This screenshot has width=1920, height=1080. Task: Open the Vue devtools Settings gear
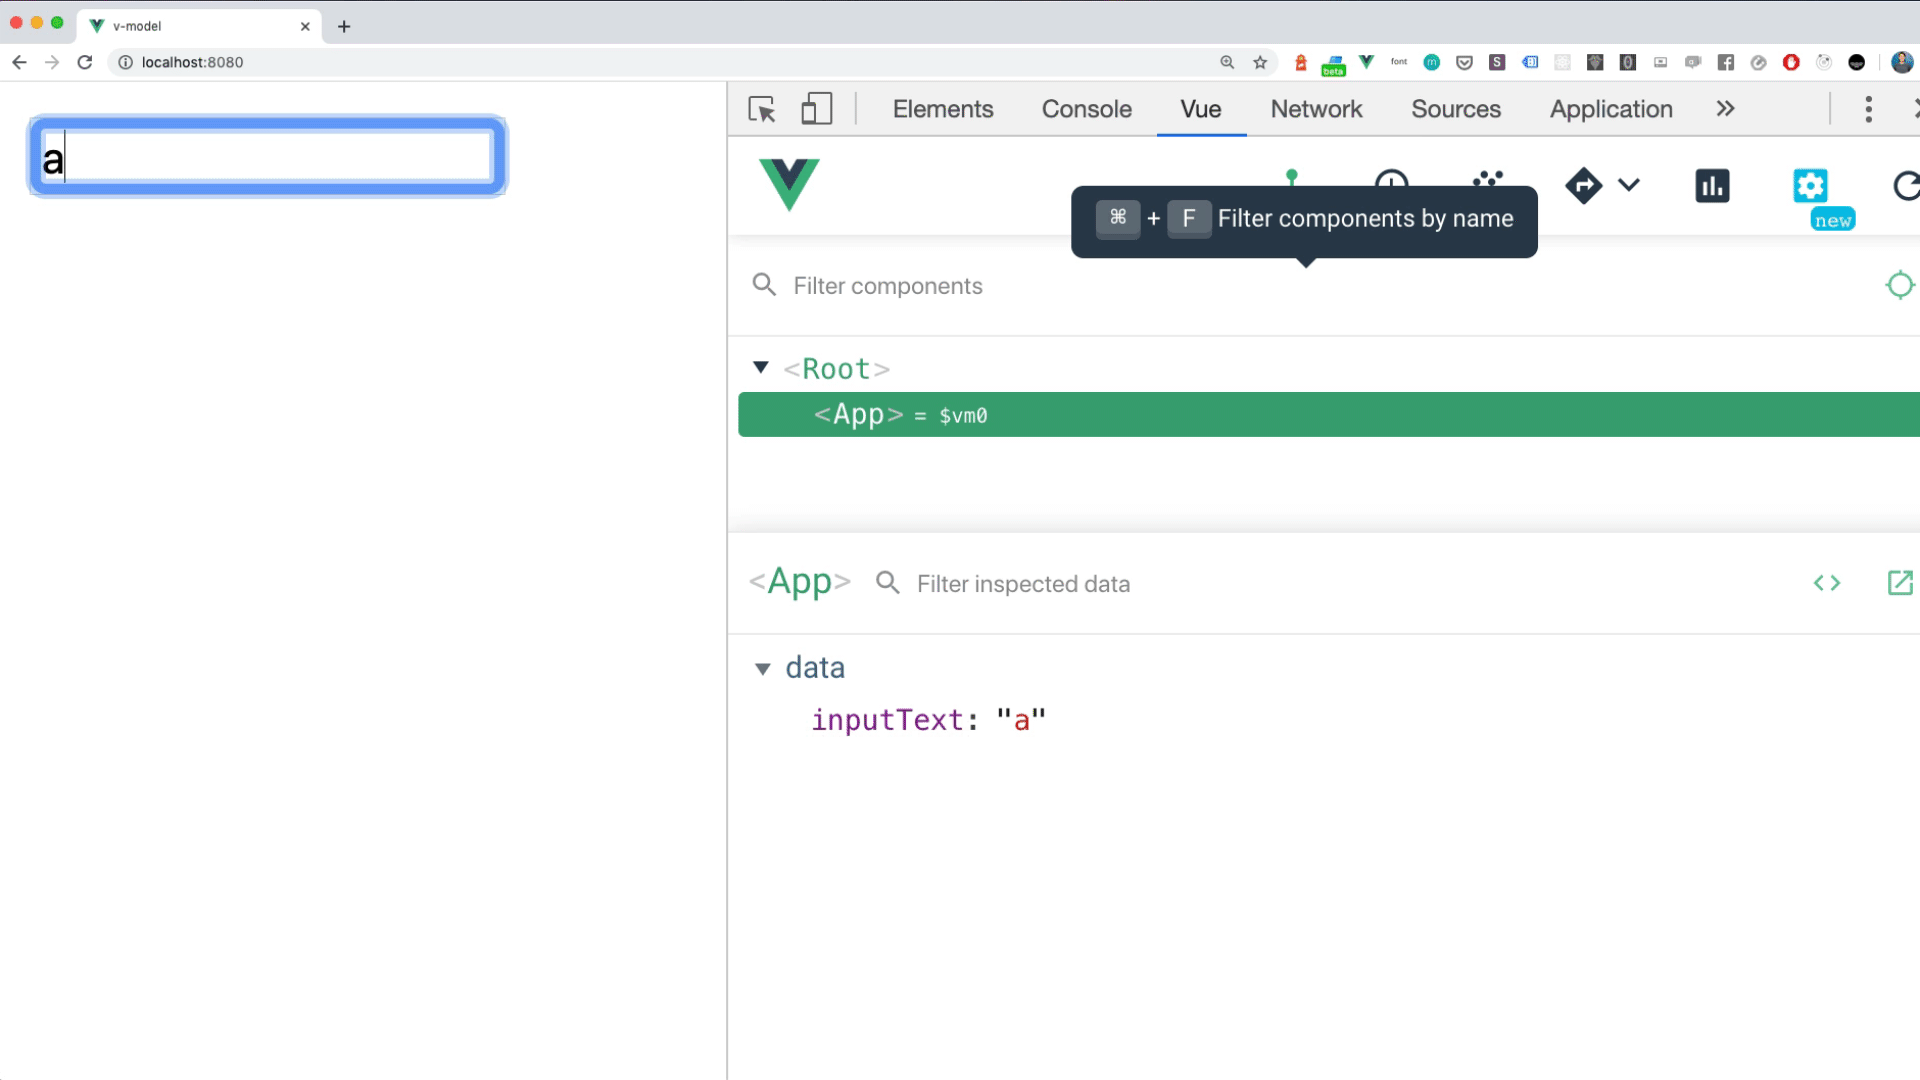[1810, 186]
